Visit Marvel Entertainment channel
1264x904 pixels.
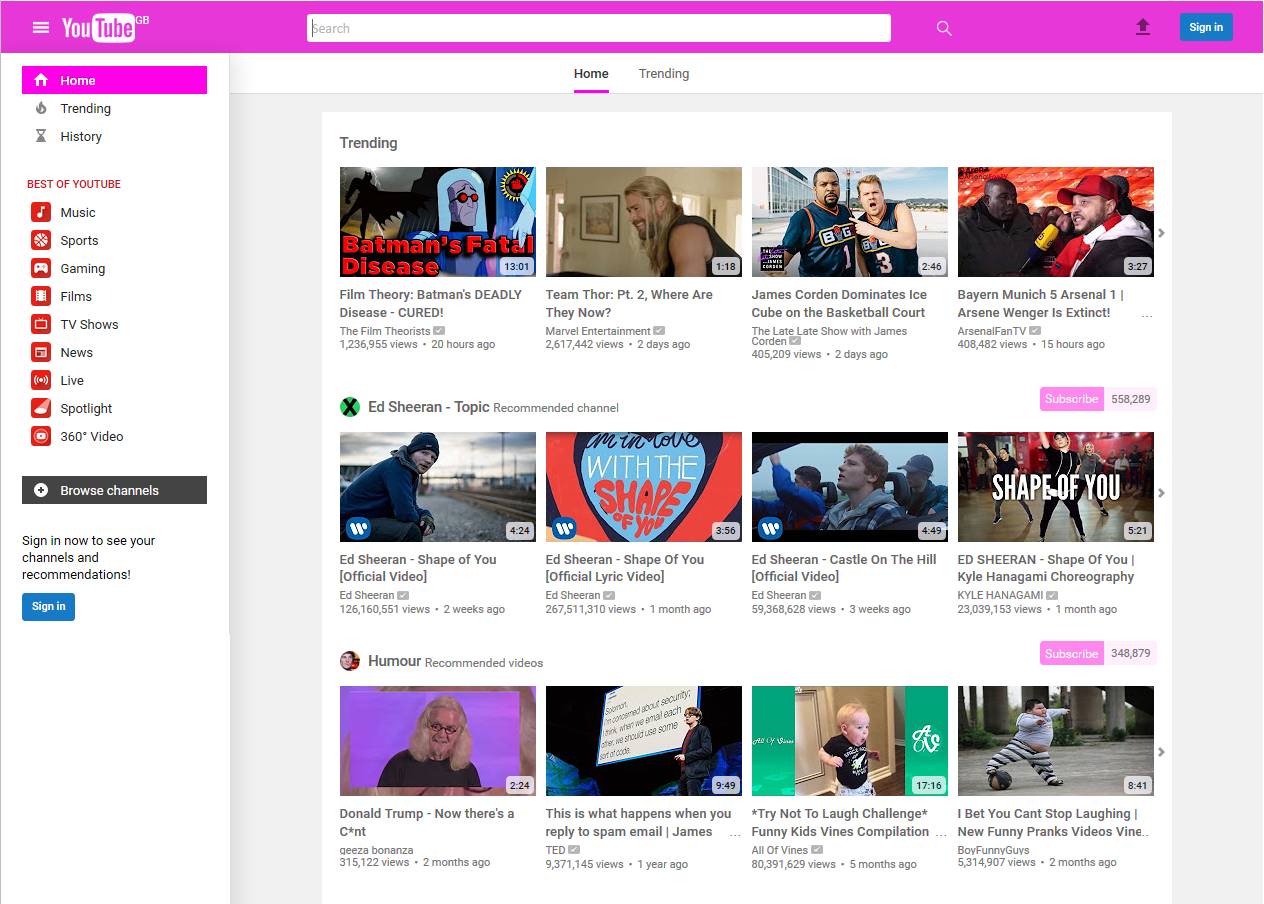(x=598, y=331)
